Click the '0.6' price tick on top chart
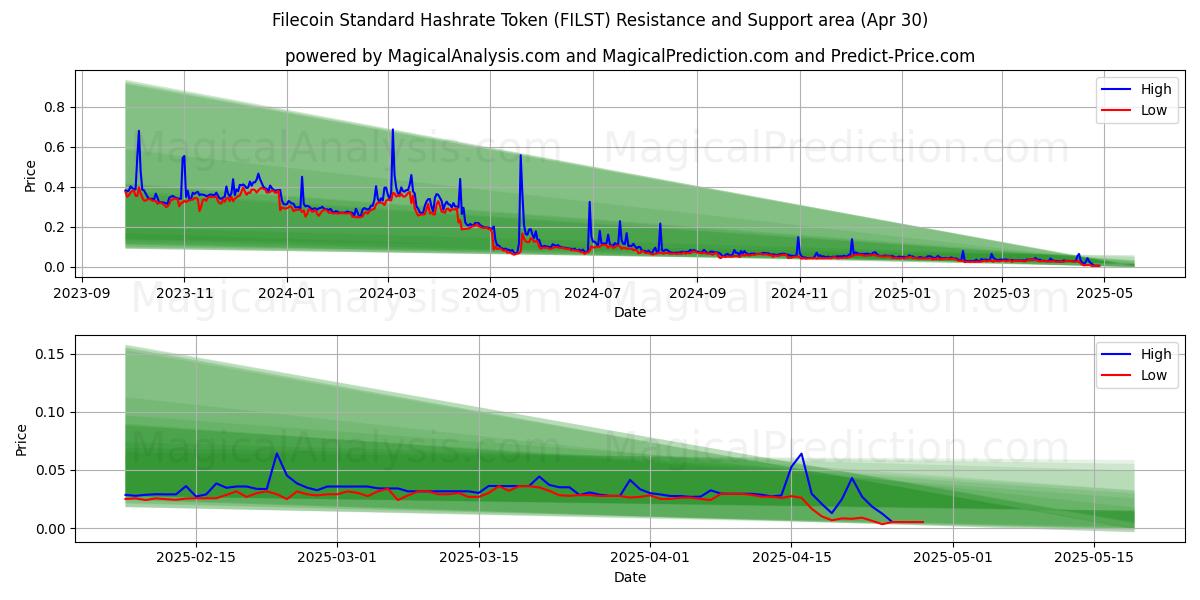This screenshot has width=1200, height=600. pyautogui.click(x=55, y=147)
